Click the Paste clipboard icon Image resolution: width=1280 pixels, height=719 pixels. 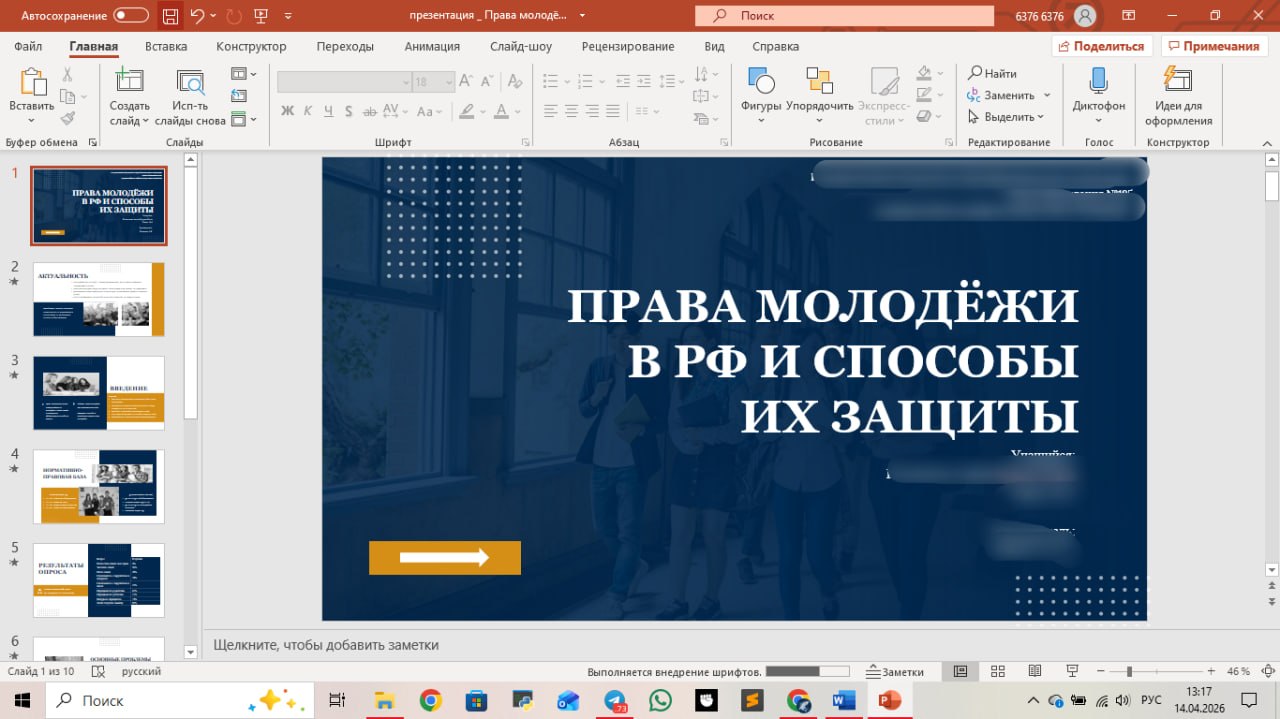(32, 82)
